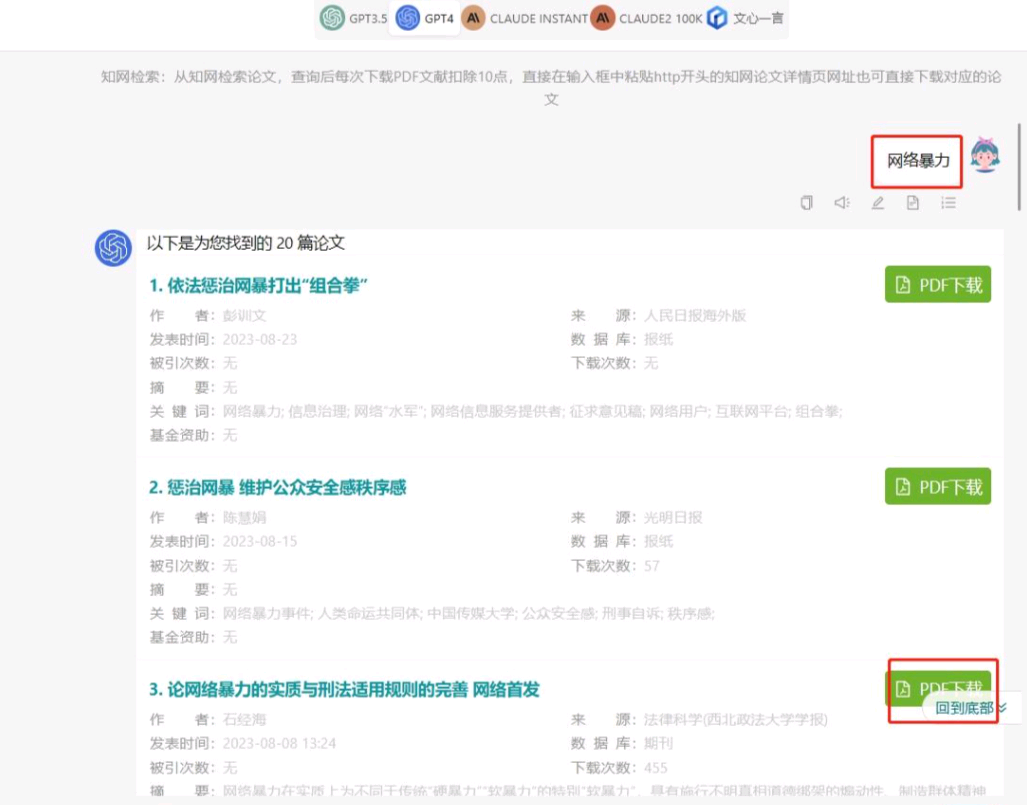This screenshot has width=1027, height=805.
Task: Click publication time 2023-08-08 13:24
Action: pos(279,743)
